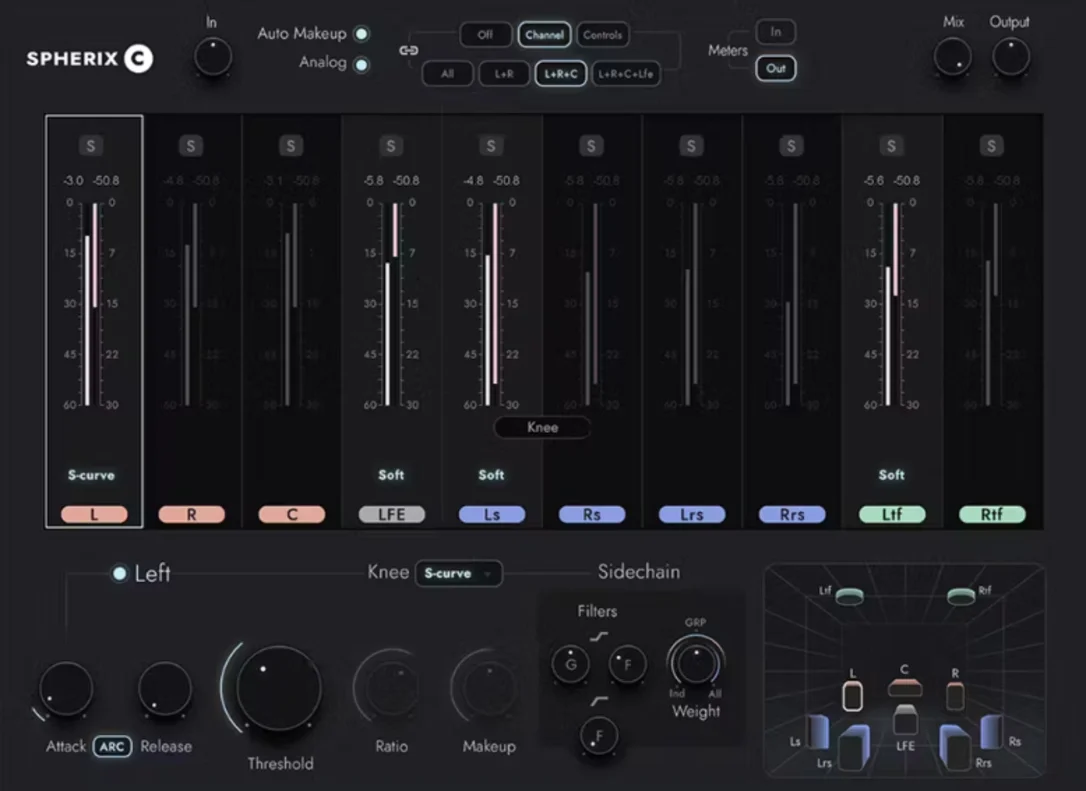The height and width of the screenshot is (791, 1086).
Task: Select the Ltf speaker in the 3D room
Action: coord(849,596)
